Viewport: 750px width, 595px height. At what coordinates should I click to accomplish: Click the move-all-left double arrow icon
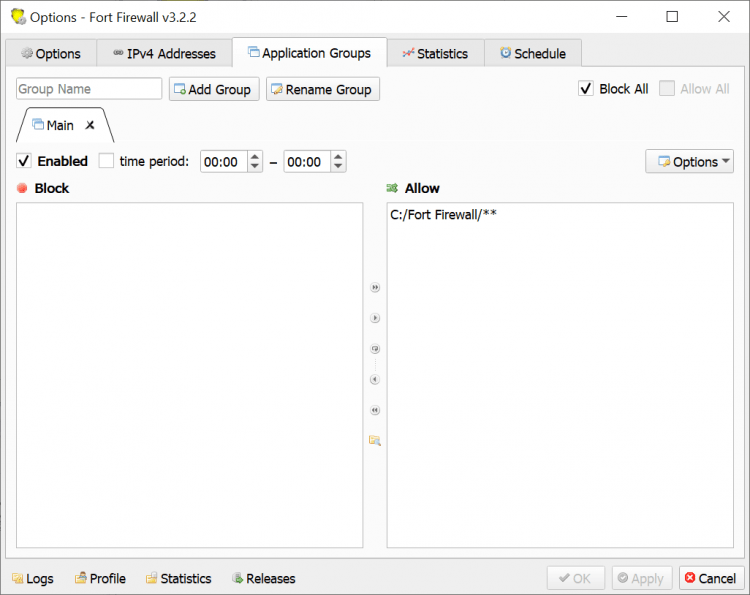pyautogui.click(x=375, y=410)
